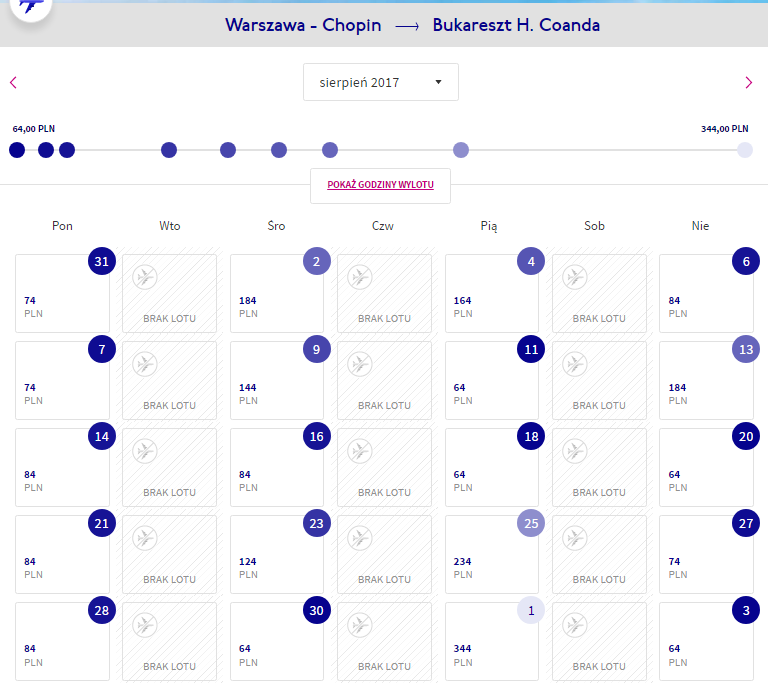Select flight date 9 for 144 PLN

tap(277, 380)
